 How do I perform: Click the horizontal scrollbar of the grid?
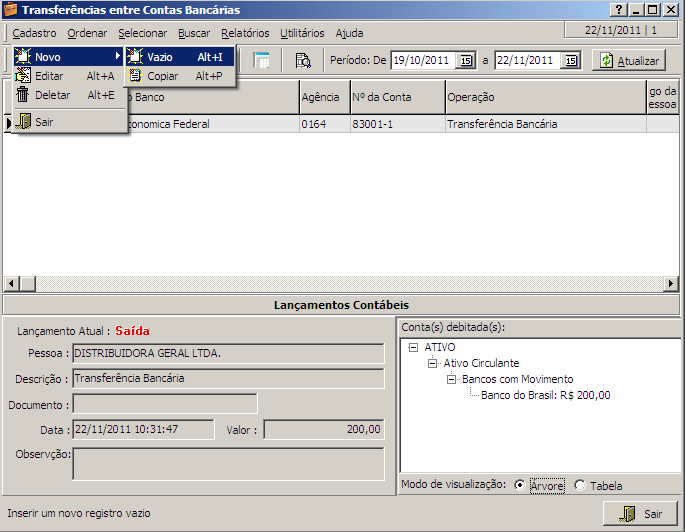(x=340, y=284)
